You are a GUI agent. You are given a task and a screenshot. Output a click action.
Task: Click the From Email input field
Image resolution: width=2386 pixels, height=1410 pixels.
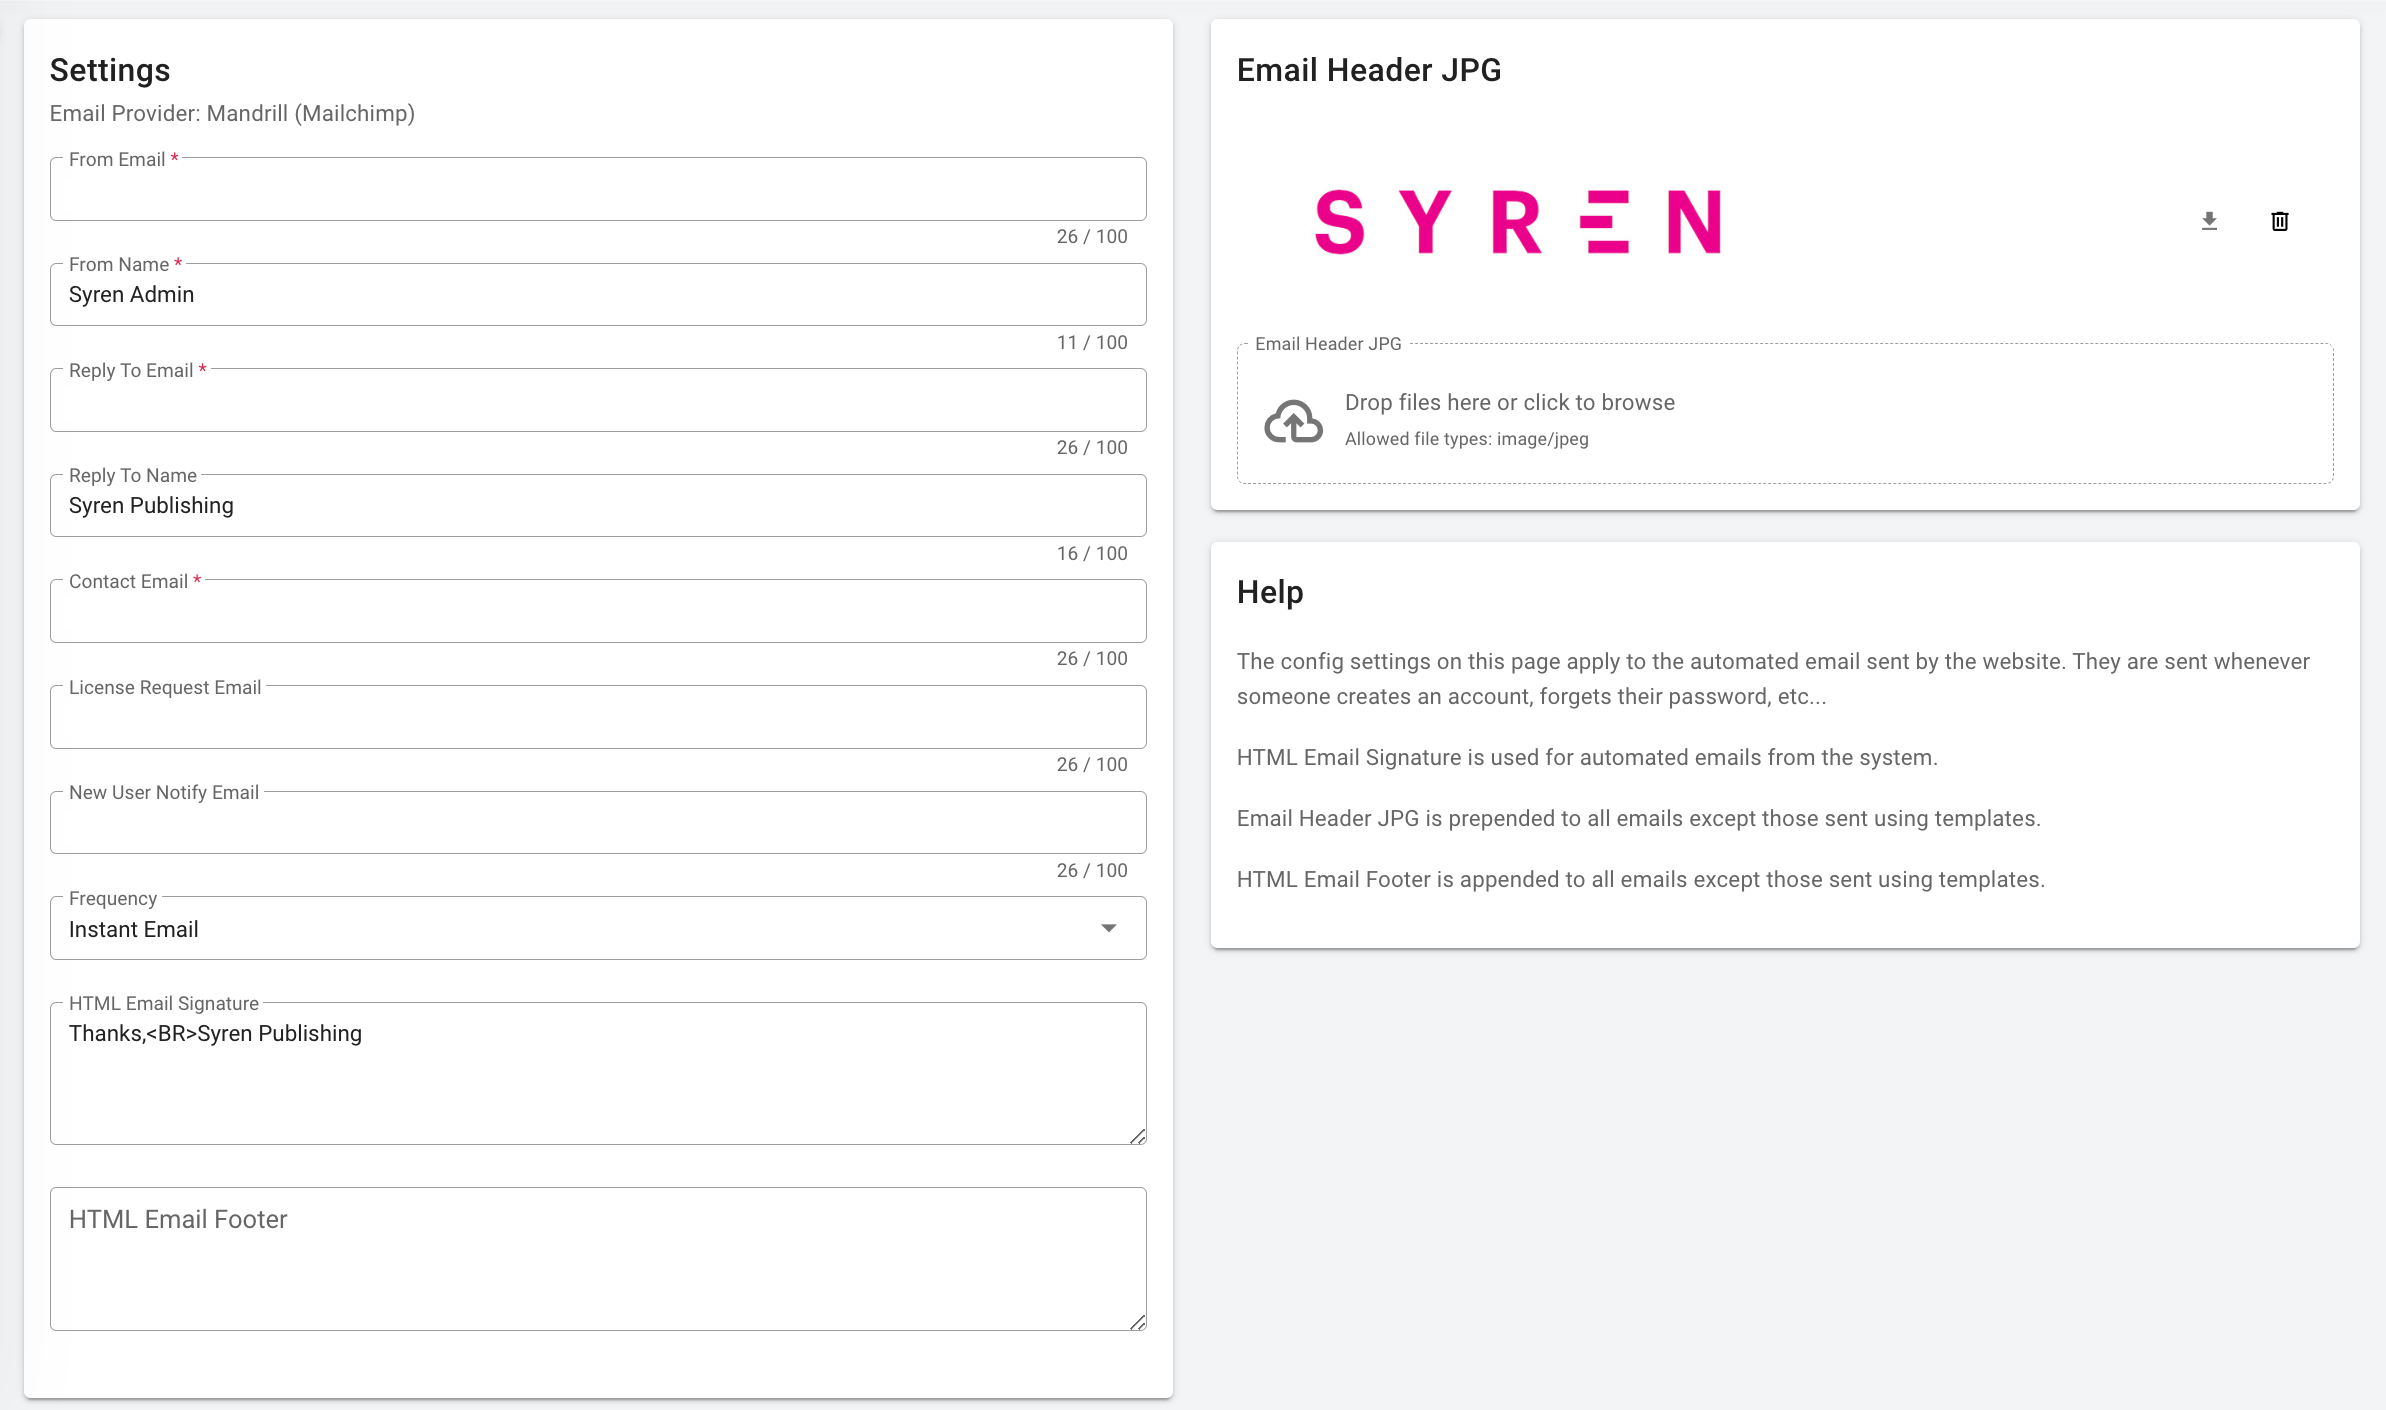[597, 190]
